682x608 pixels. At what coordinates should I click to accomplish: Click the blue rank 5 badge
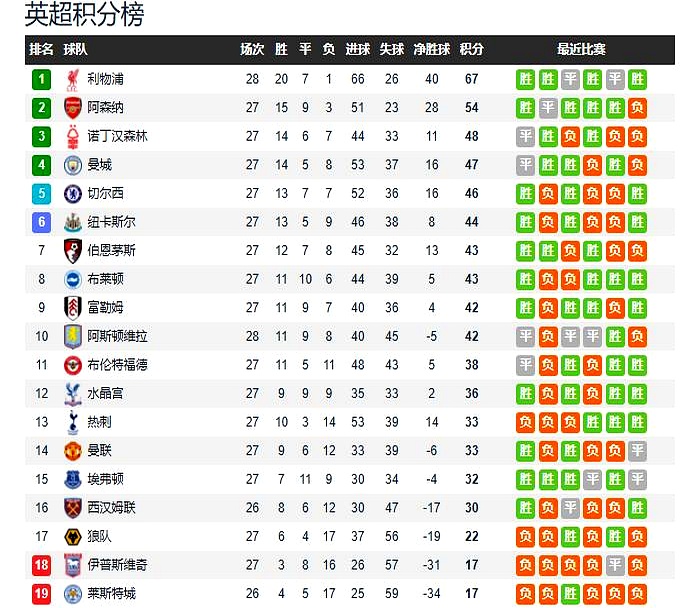[41, 194]
